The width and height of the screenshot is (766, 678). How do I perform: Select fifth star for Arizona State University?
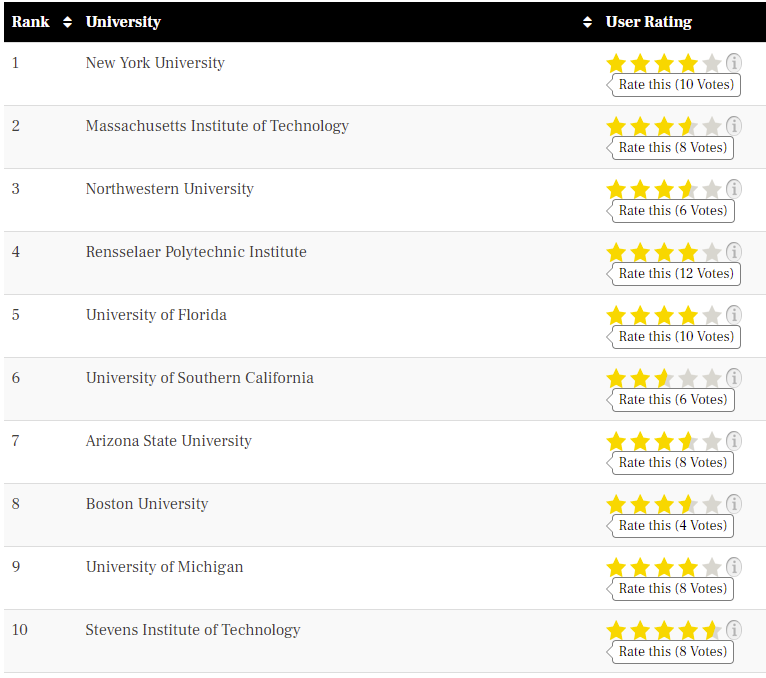(711, 442)
